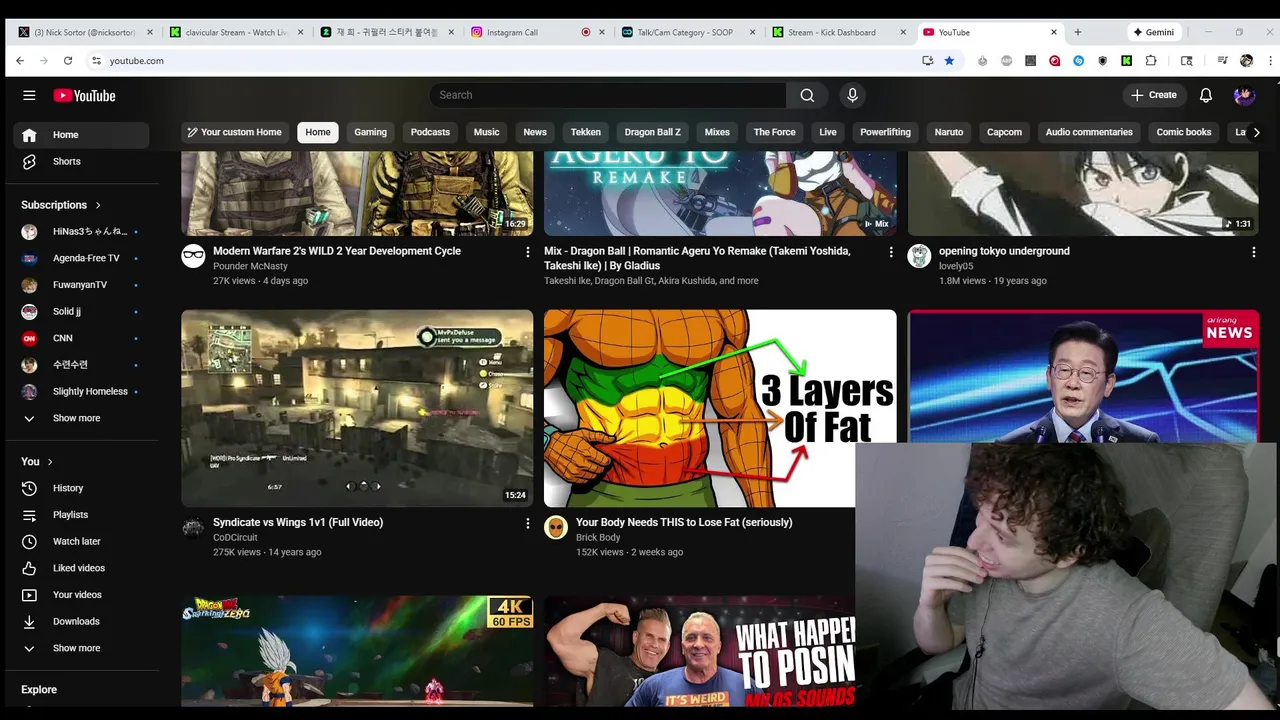Select the News category chip
The image size is (1280, 720).
pyautogui.click(x=535, y=132)
